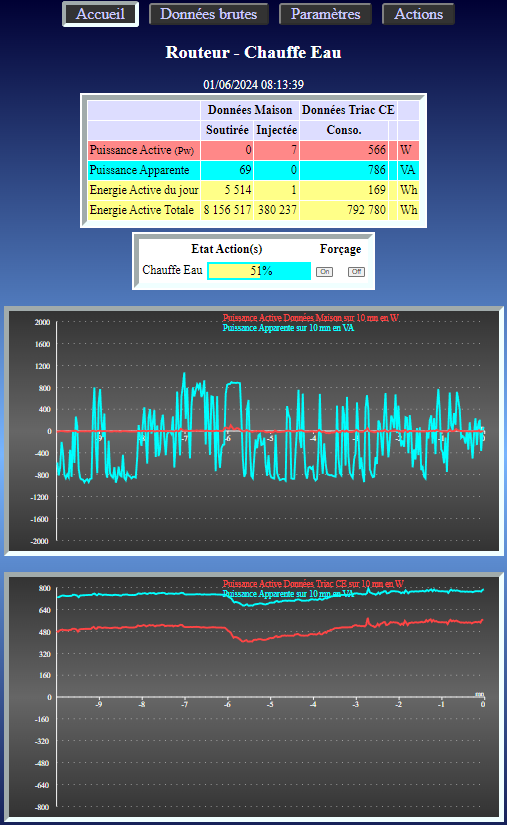Click cyan Puissance Apparente legend in Maison graph
This screenshot has width=507, height=825.
(x=288, y=328)
